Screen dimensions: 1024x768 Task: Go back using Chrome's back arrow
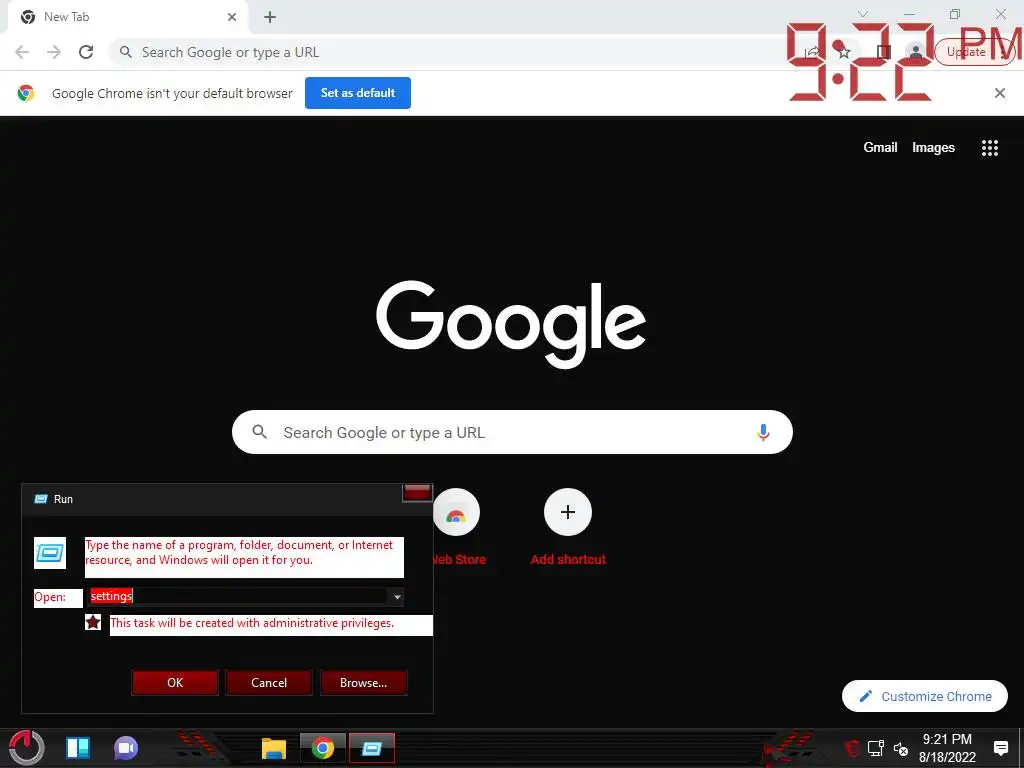(x=22, y=52)
